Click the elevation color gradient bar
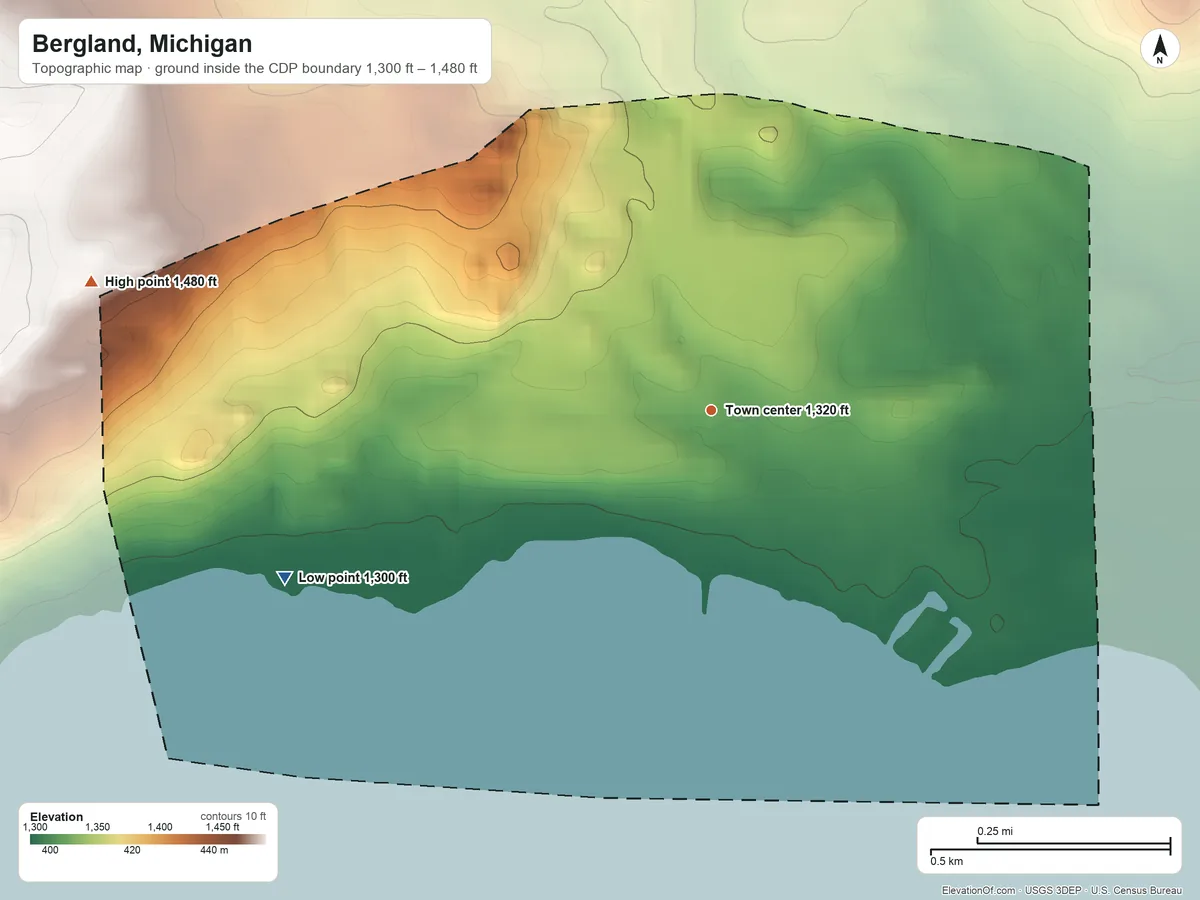This screenshot has width=1200, height=900. 148,839
